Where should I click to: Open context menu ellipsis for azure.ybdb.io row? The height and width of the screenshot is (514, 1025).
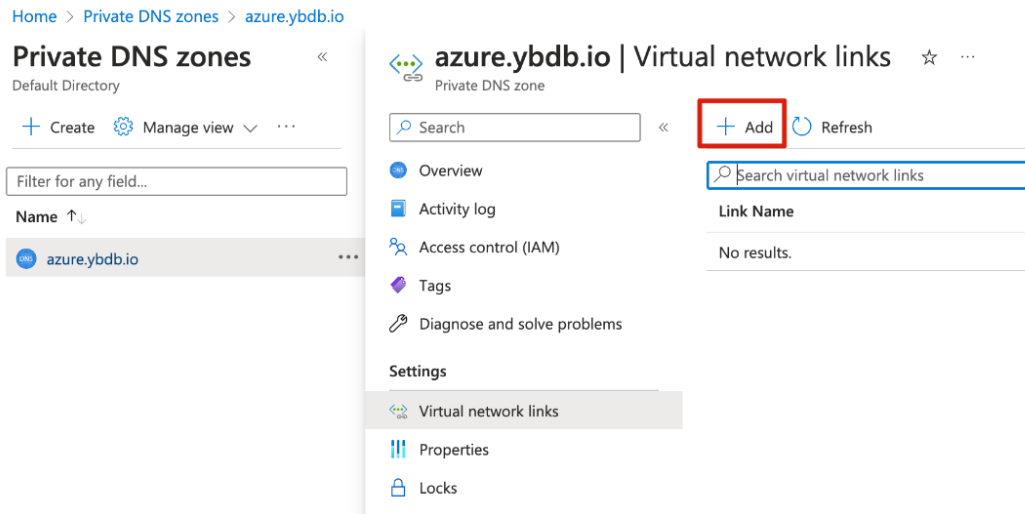348,258
